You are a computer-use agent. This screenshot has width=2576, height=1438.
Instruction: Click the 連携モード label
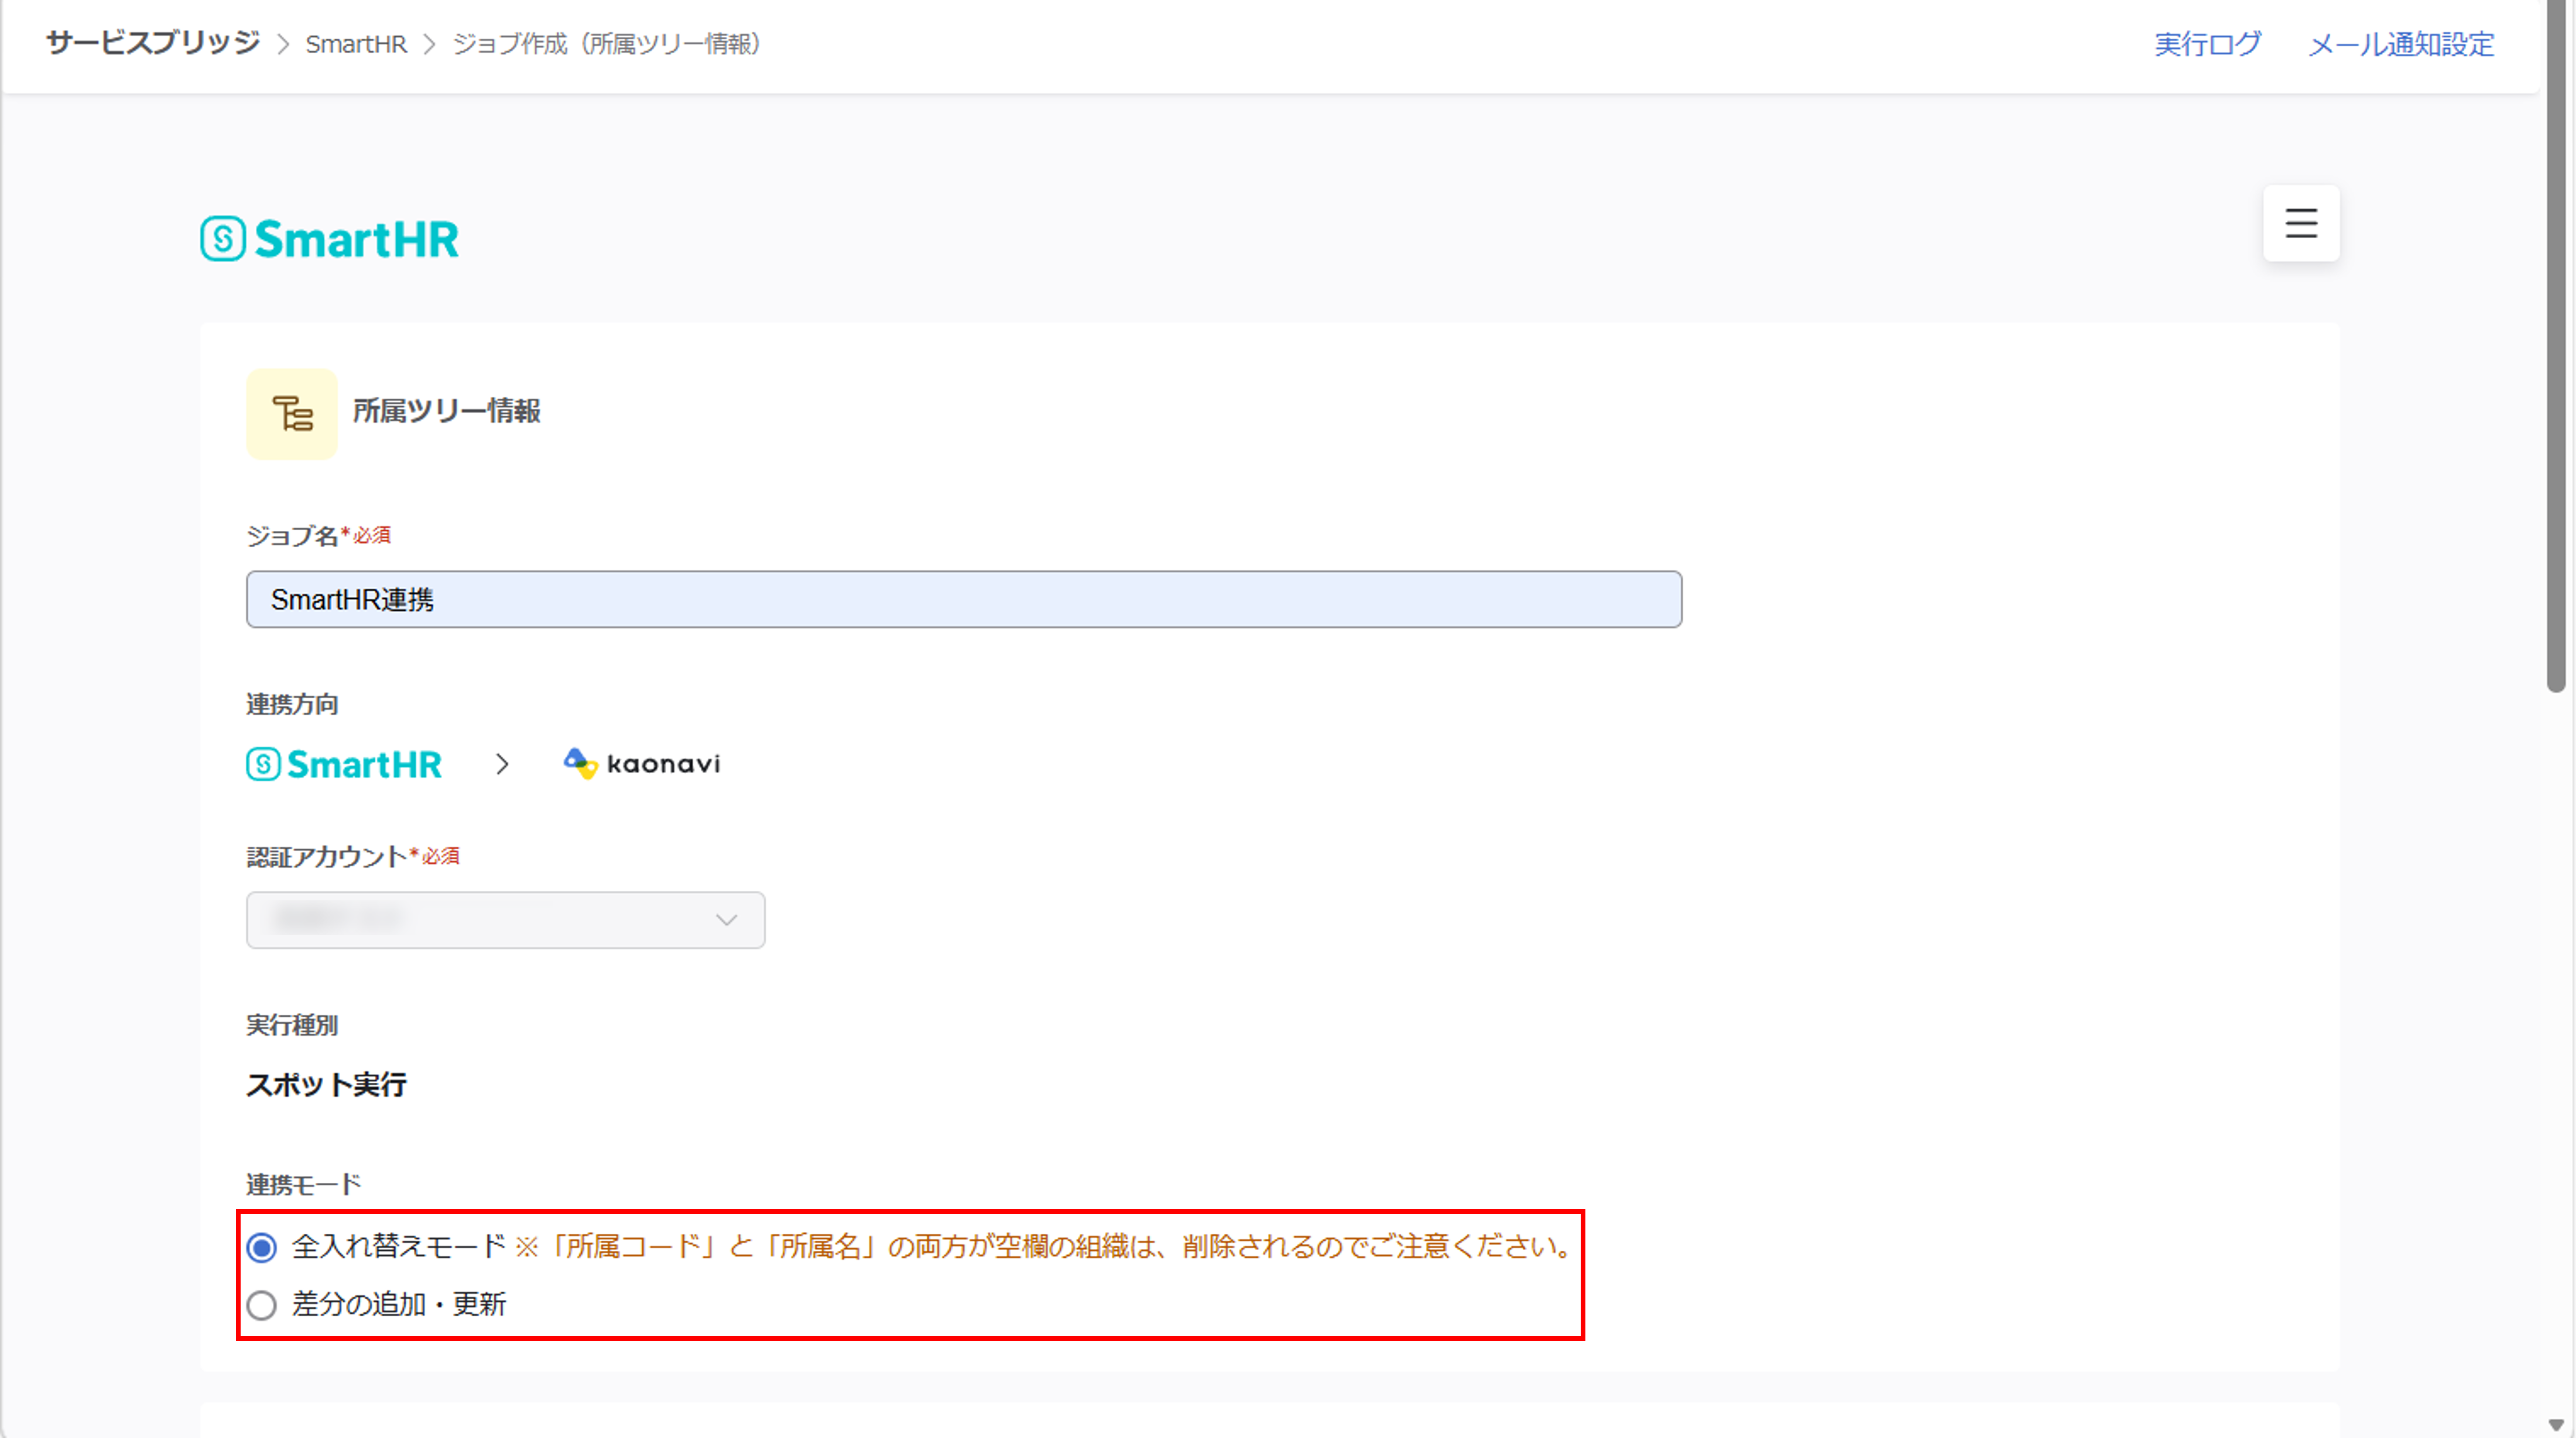point(303,1185)
